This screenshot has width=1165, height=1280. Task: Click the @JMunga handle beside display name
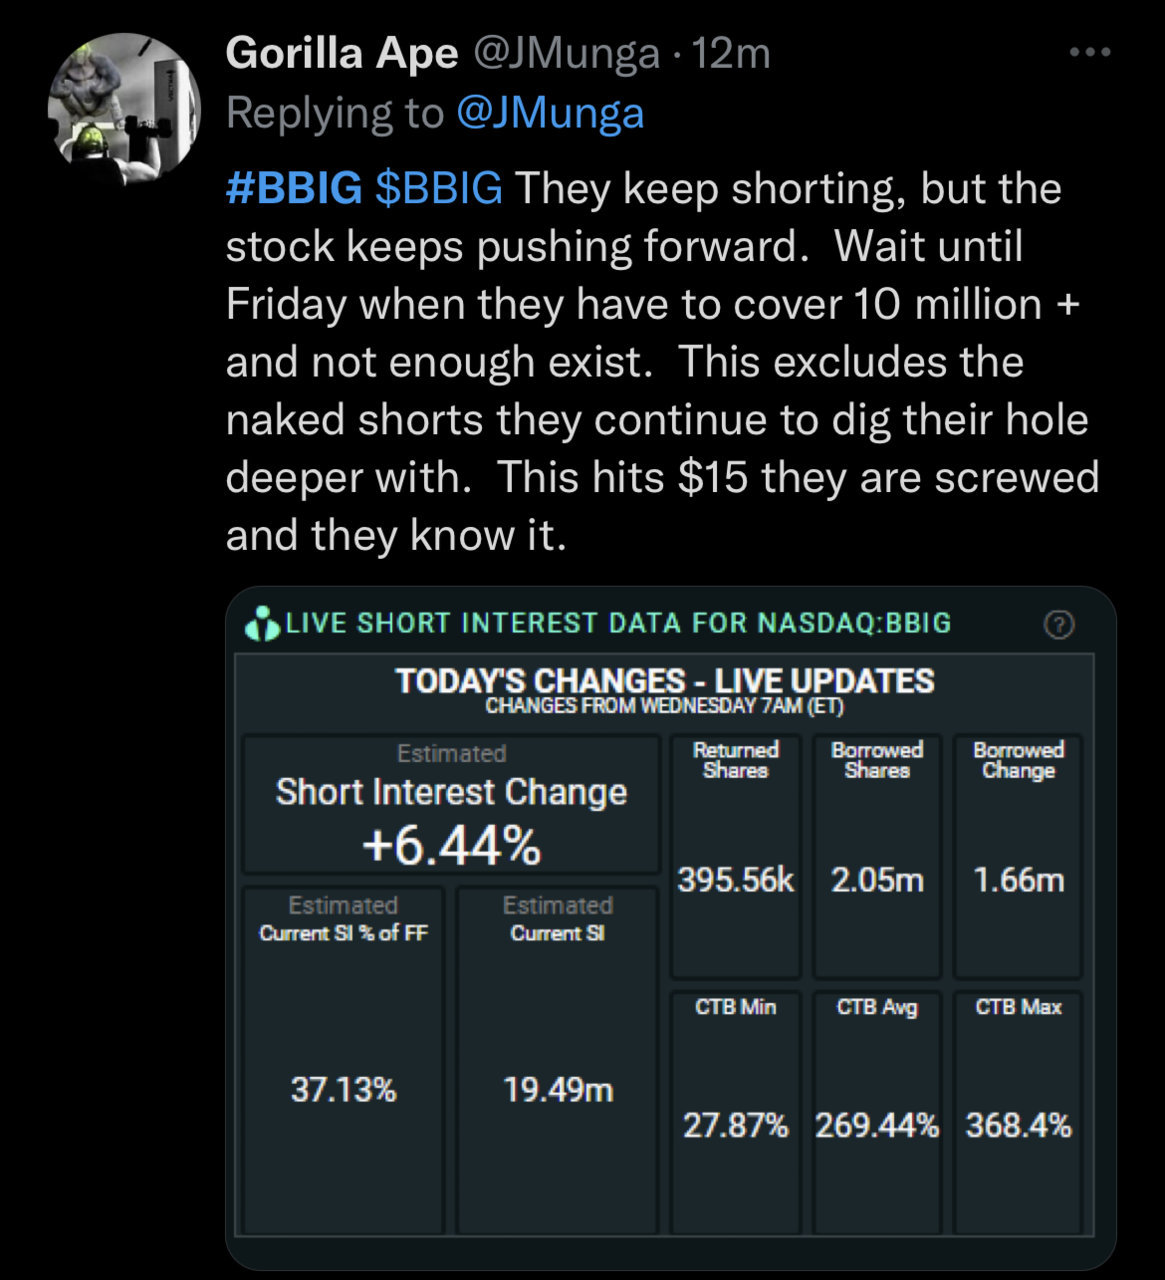pos(565,53)
